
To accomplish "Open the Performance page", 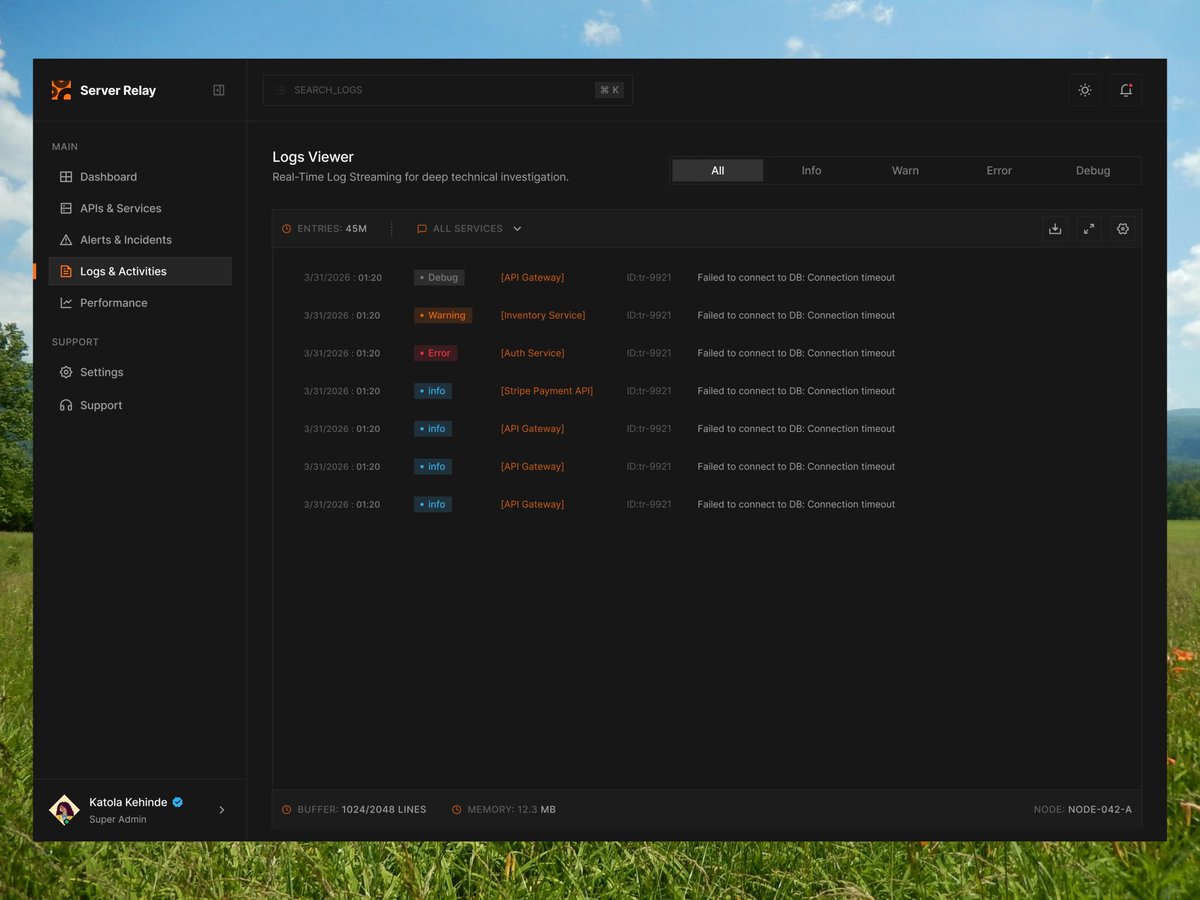I will [113, 302].
